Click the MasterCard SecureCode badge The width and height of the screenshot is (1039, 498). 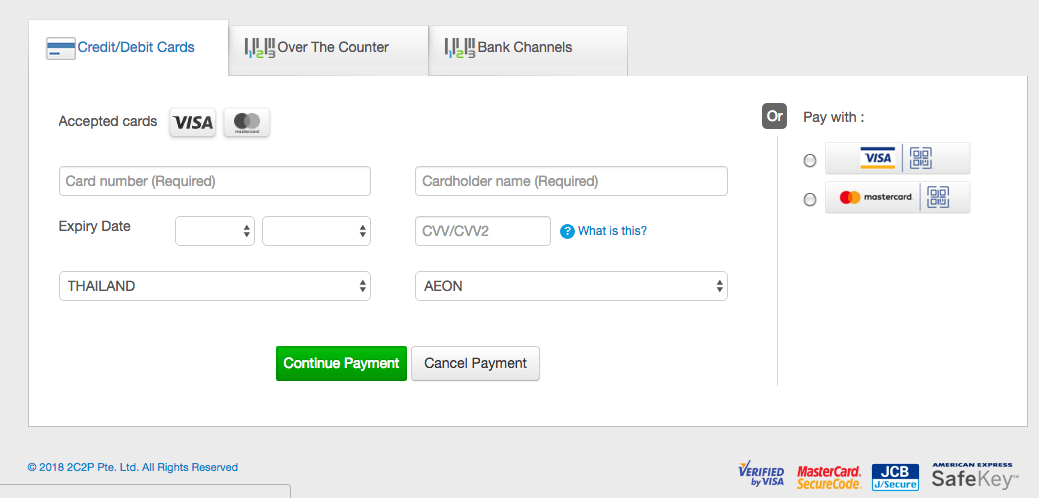[829, 476]
